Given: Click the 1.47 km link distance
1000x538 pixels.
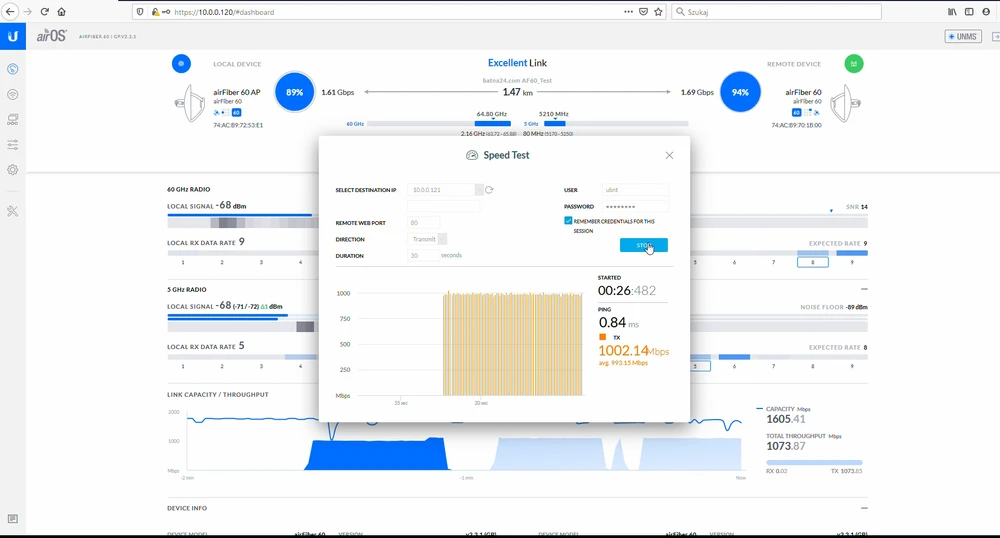Looking at the screenshot, I should [x=517, y=92].
